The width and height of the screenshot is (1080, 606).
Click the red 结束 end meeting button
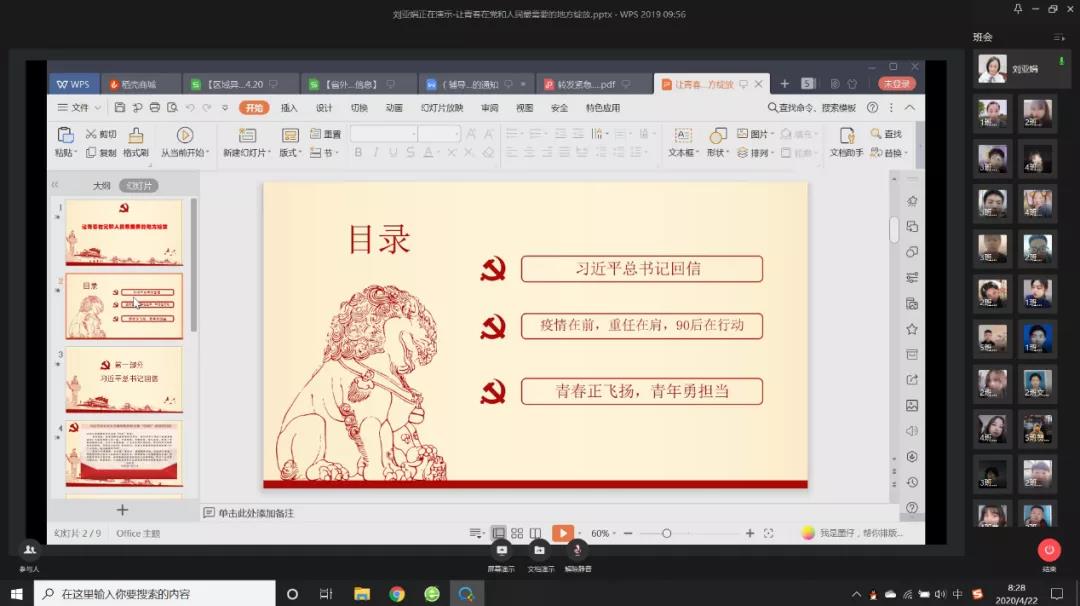pyautogui.click(x=1048, y=549)
